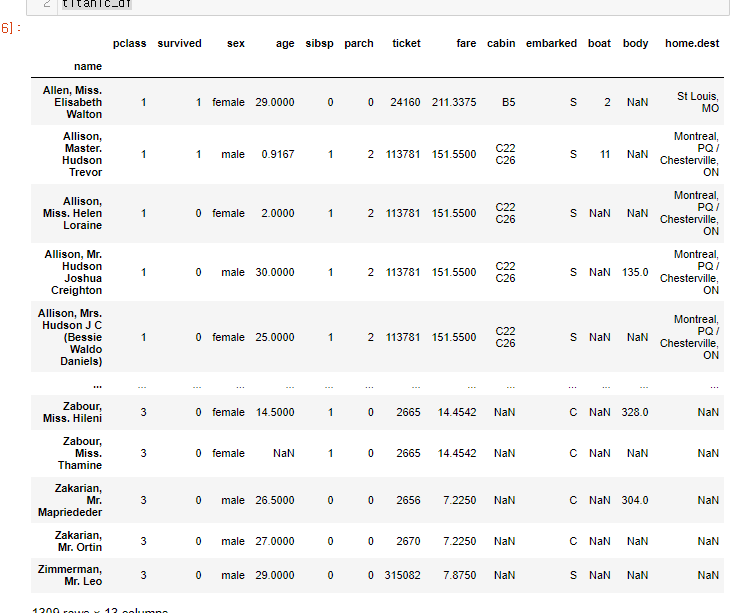Select row Allison, Mrs. Hudson J C
733x613 pixels.
tap(377, 337)
